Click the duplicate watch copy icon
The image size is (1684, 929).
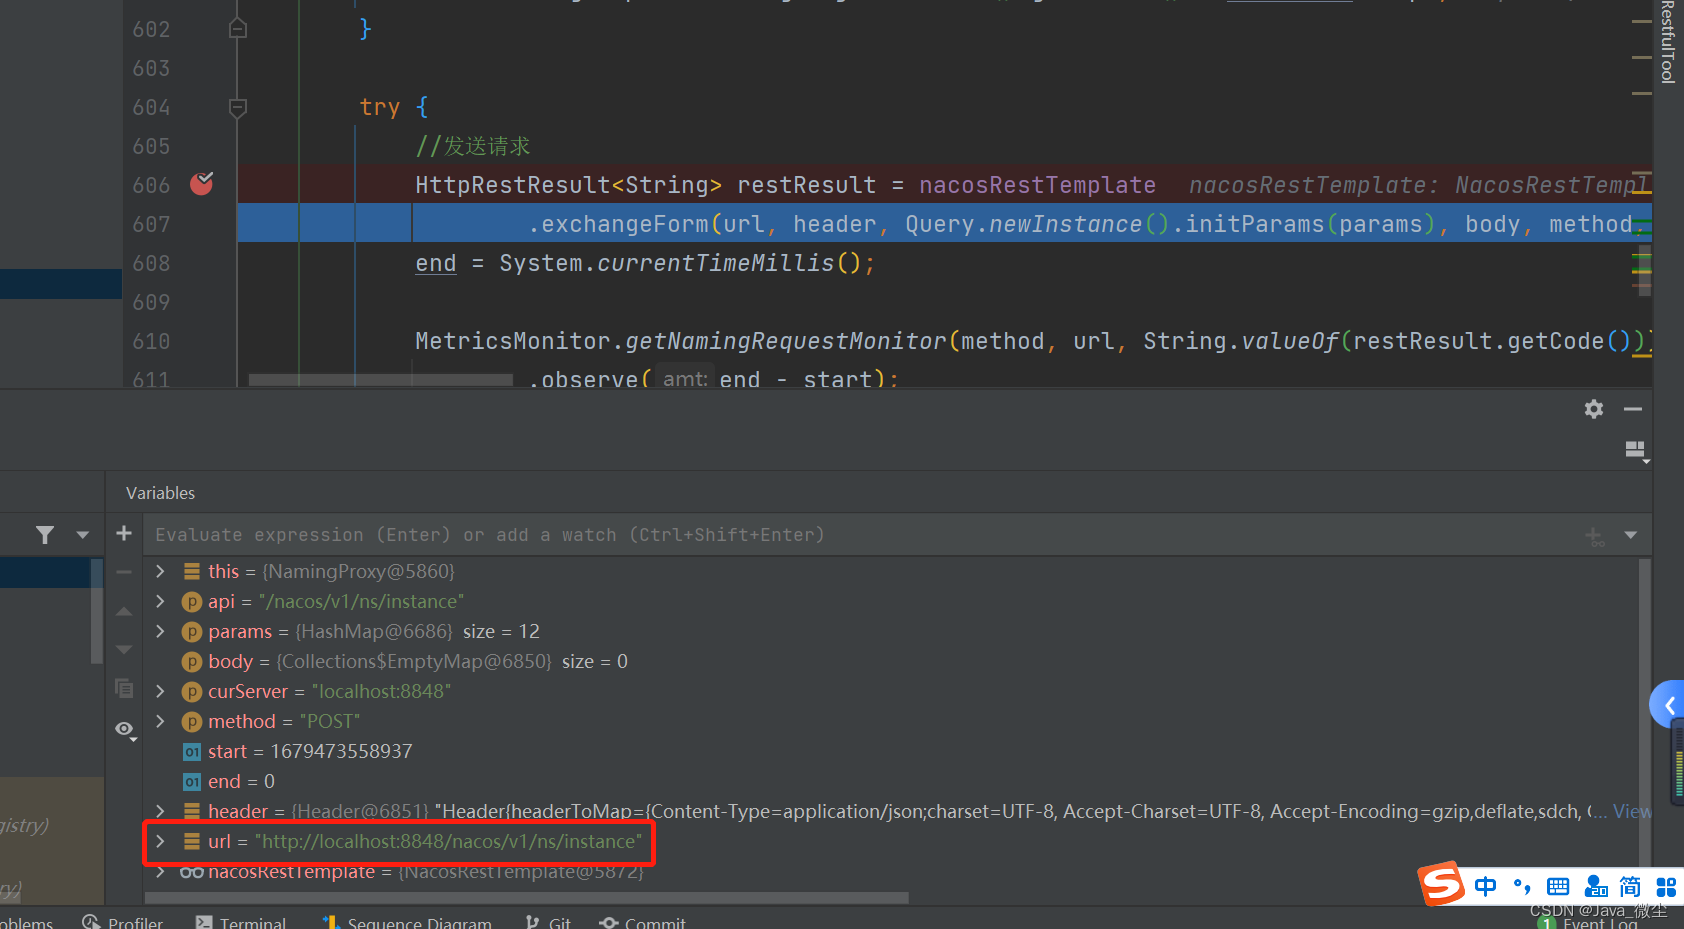click(x=124, y=688)
